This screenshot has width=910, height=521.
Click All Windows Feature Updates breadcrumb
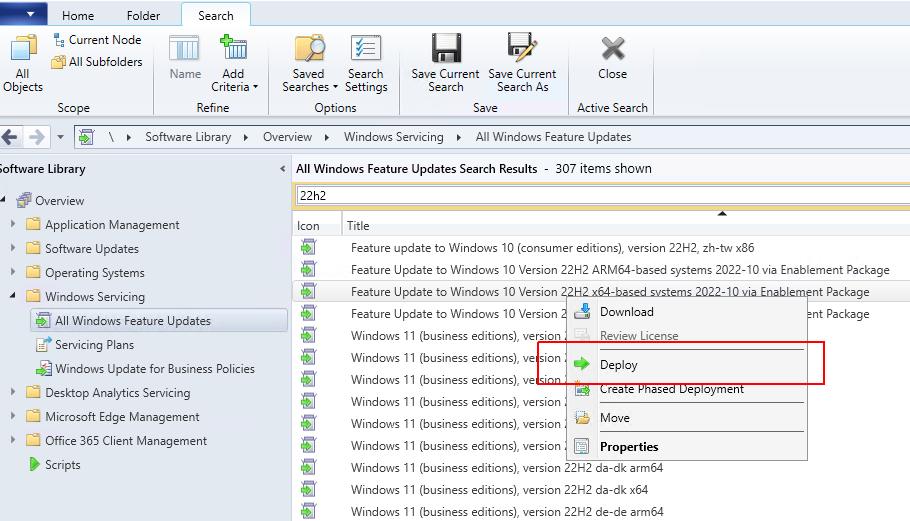click(553, 137)
